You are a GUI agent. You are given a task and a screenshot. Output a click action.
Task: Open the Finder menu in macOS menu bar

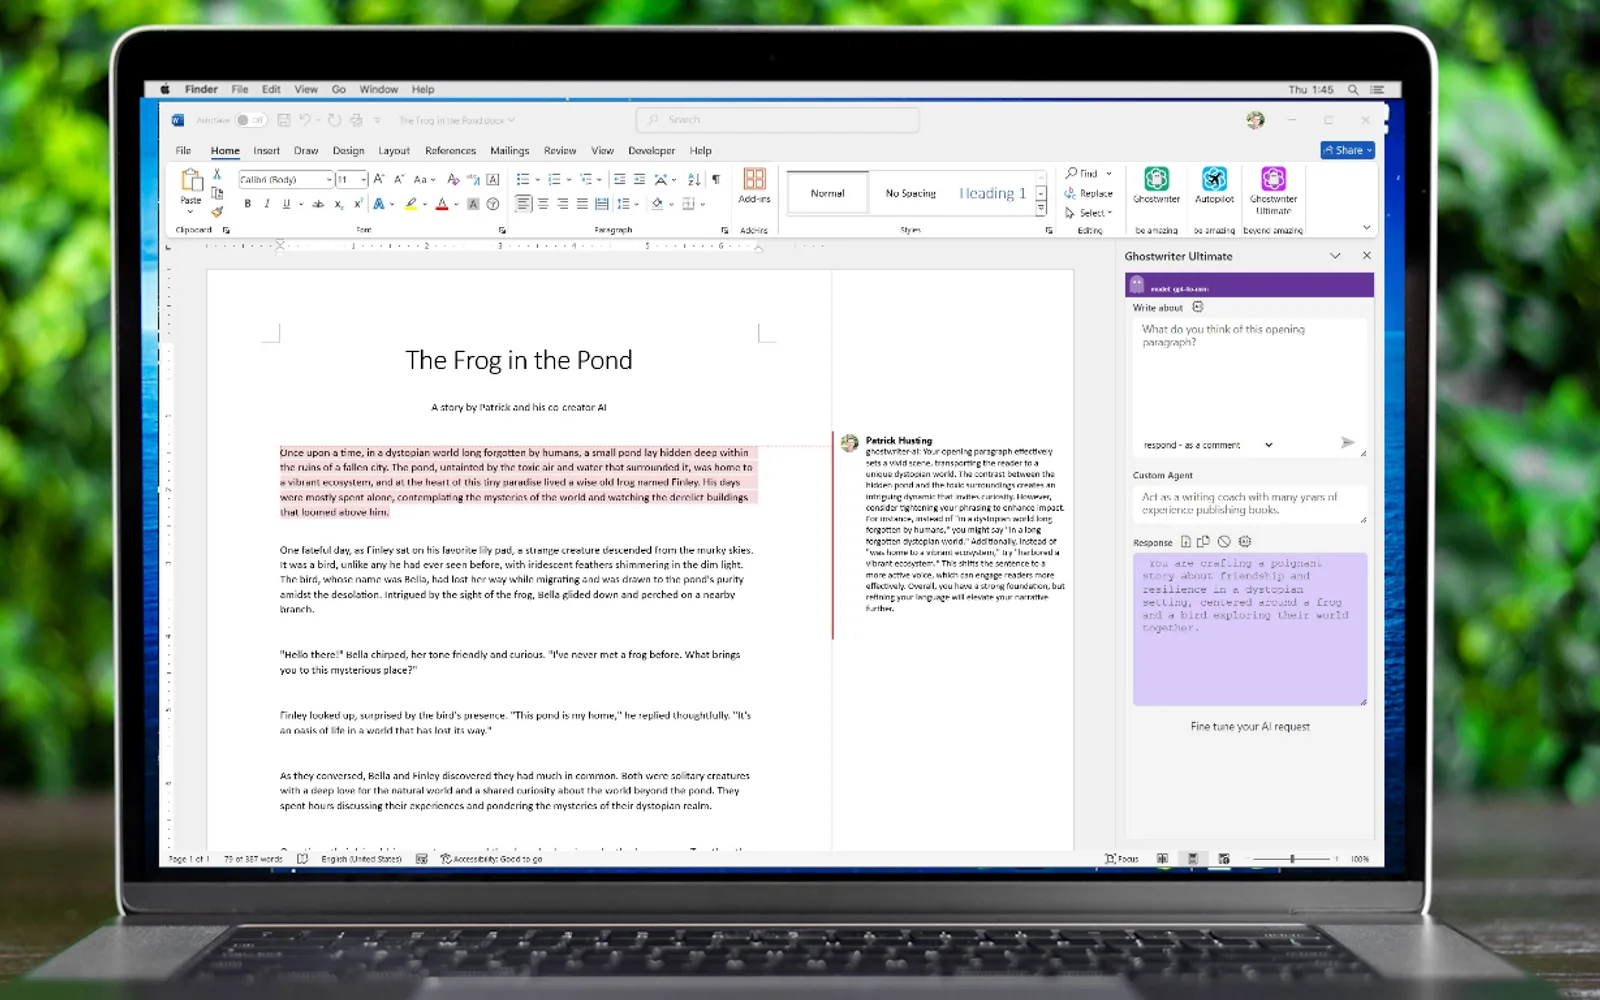click(201, 89)
